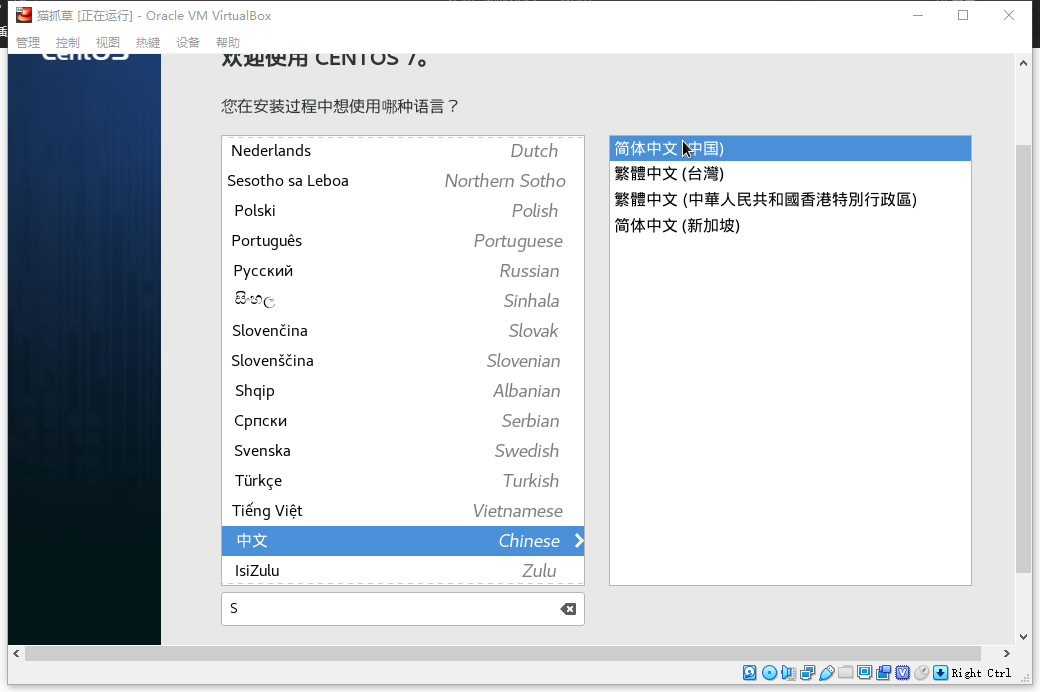Select the highlighted 中文 (Chinese) row
The height and width of the screenshot is (692, 1040).
tap(403, 541)
